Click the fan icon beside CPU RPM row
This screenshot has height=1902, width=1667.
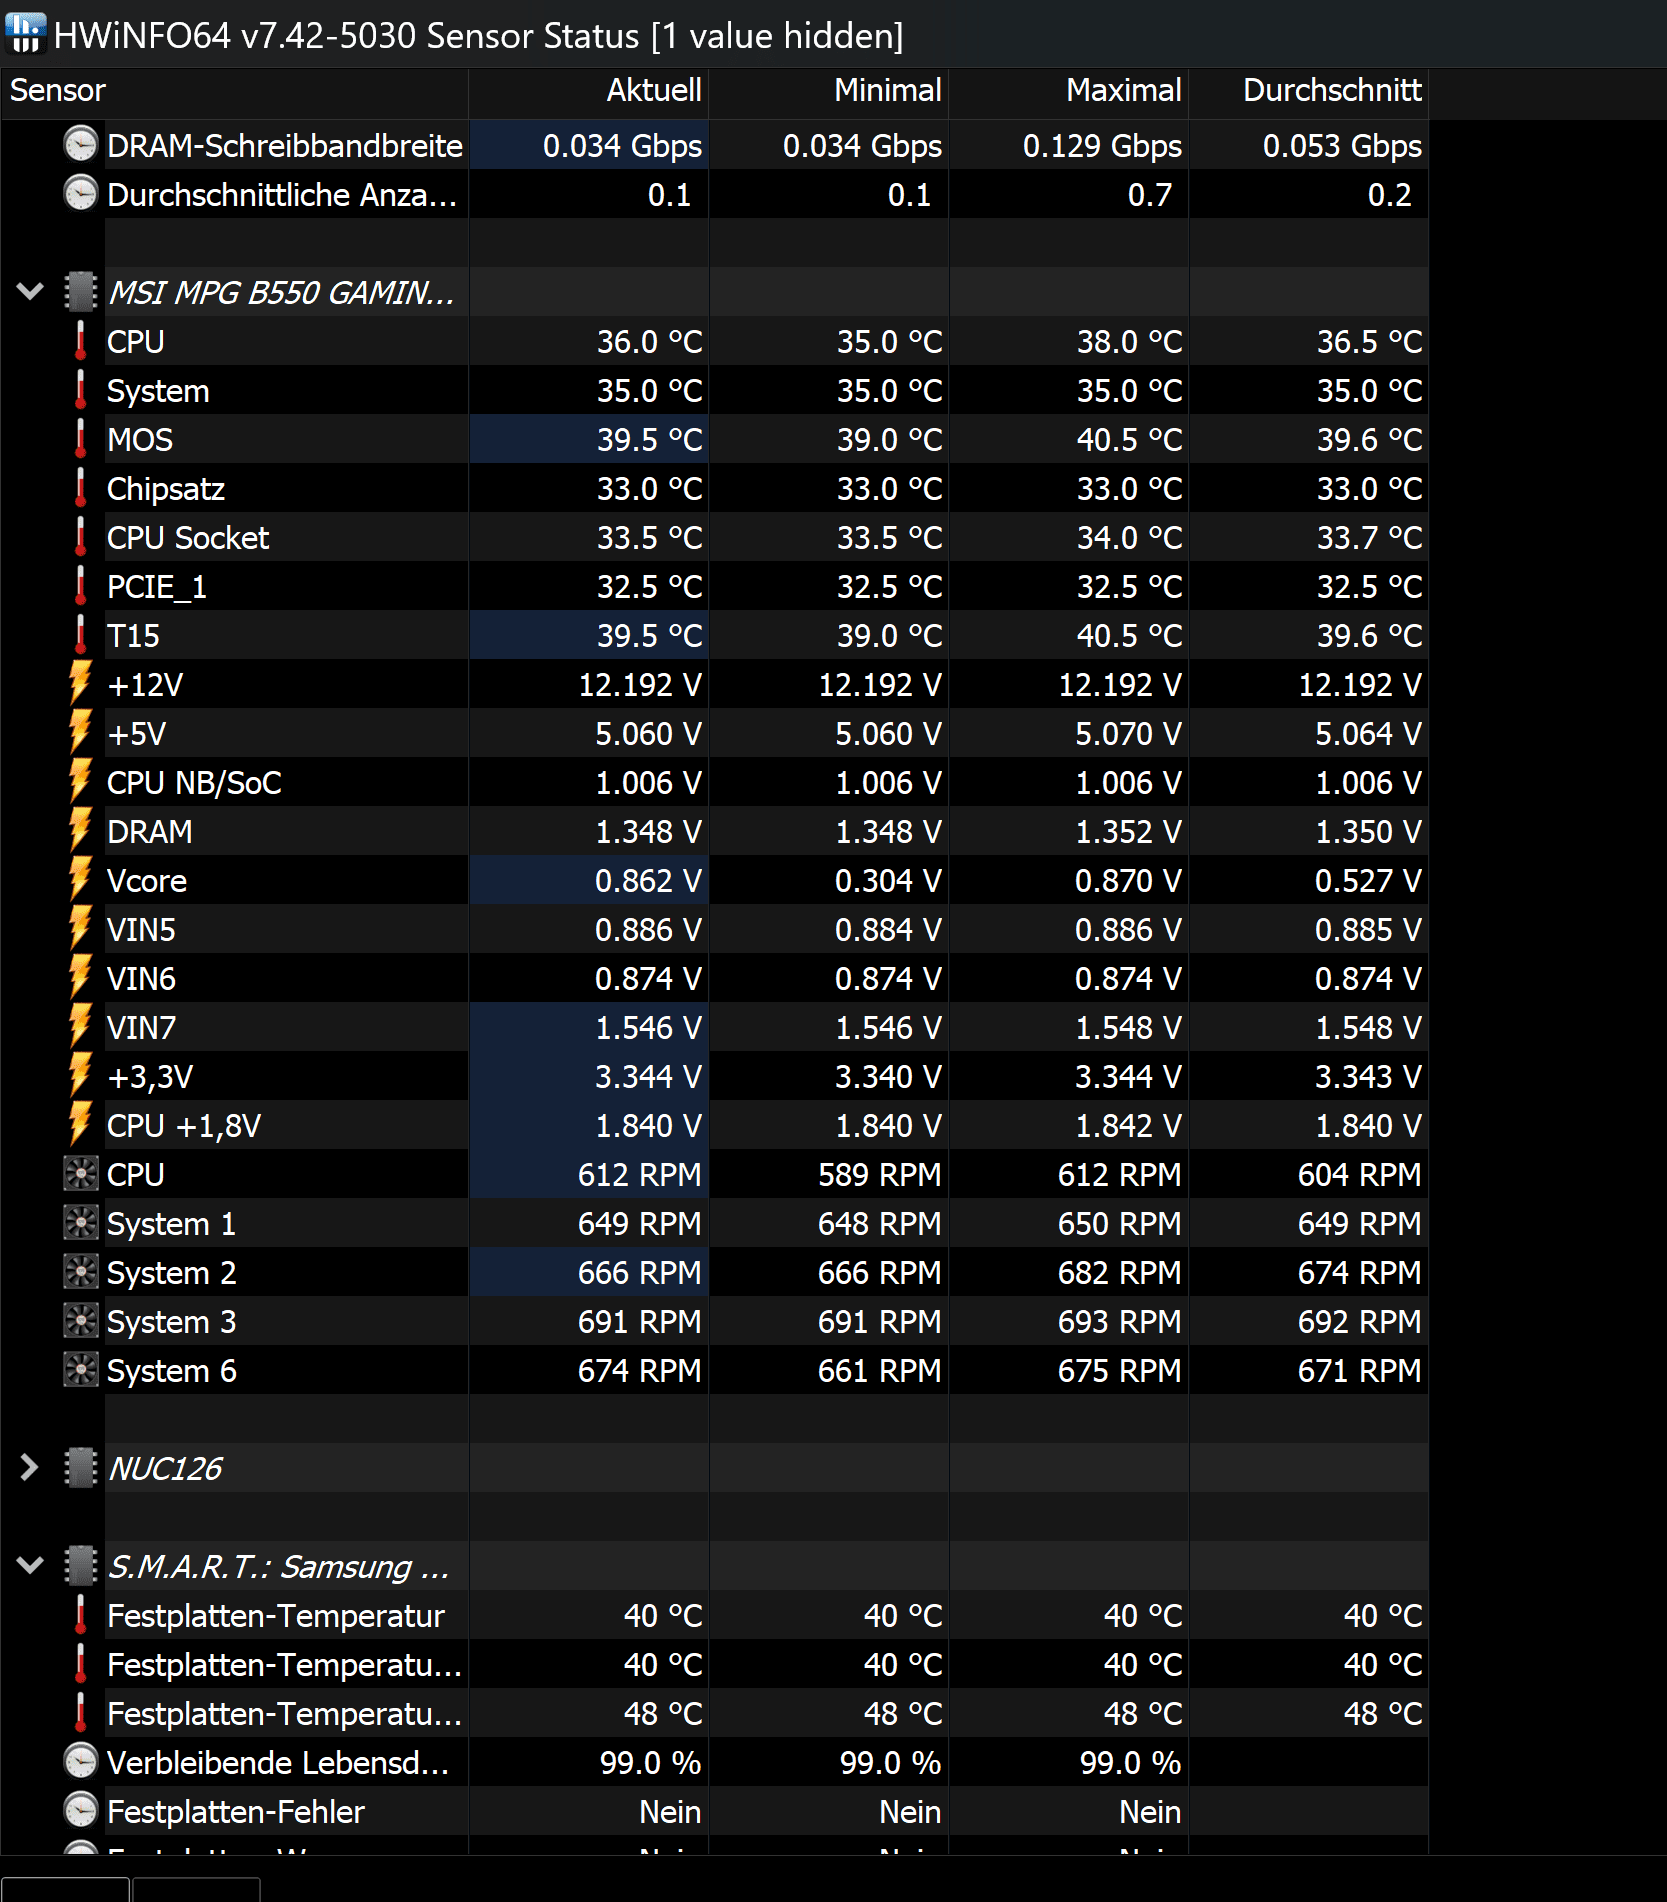pyautogui.click(x=80, y=1174)
